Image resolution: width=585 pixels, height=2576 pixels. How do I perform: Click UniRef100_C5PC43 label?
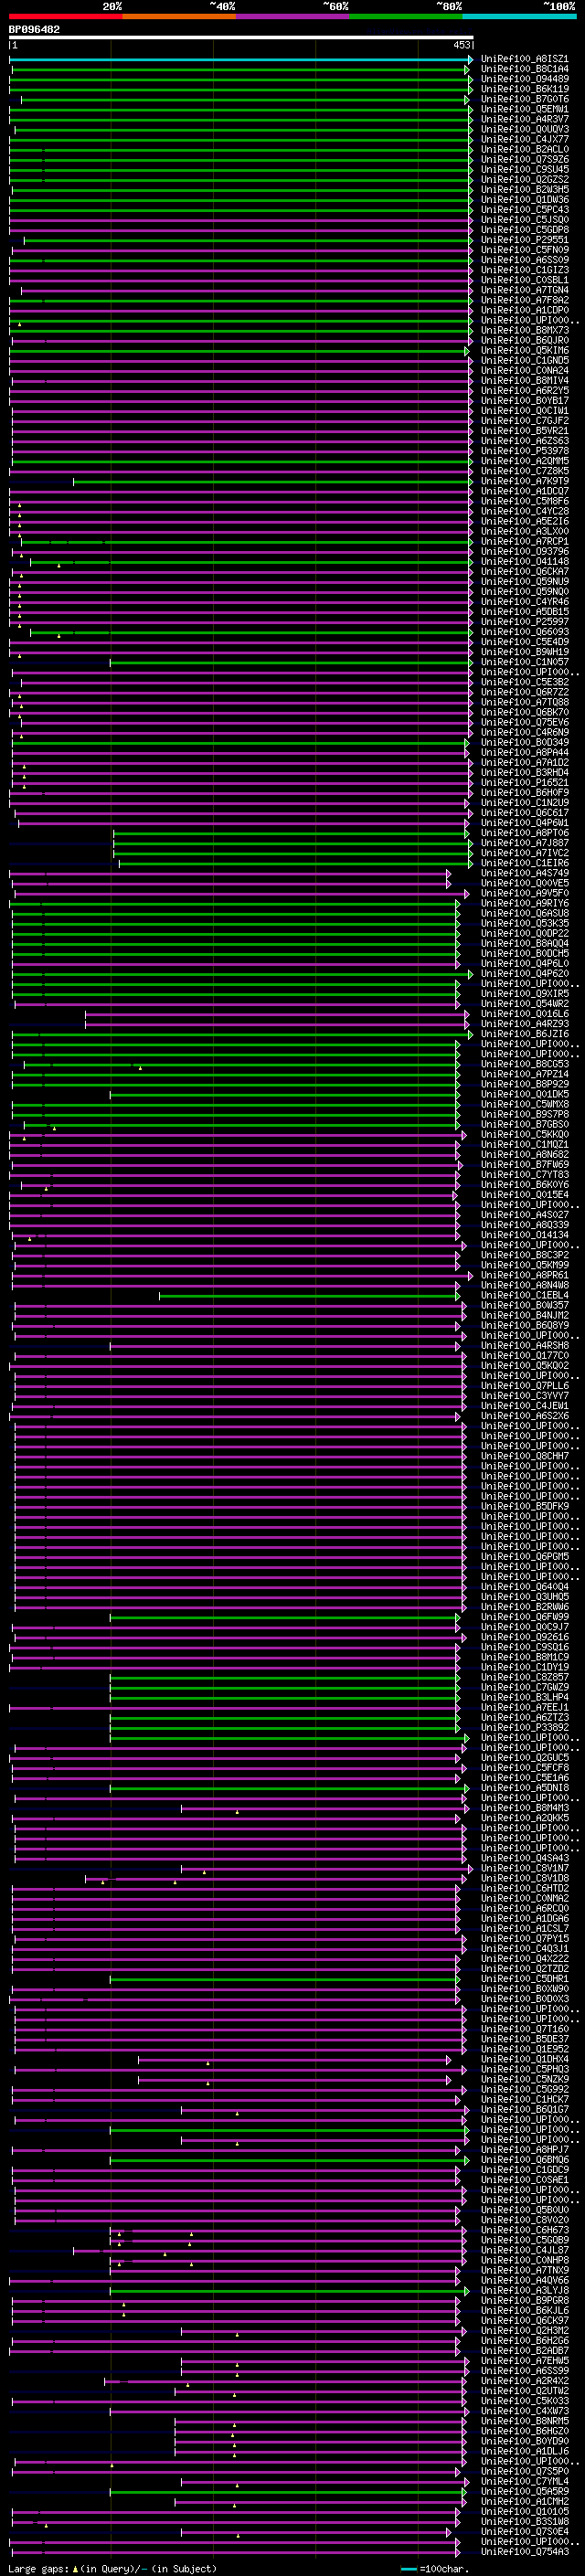tap(524, 210)
